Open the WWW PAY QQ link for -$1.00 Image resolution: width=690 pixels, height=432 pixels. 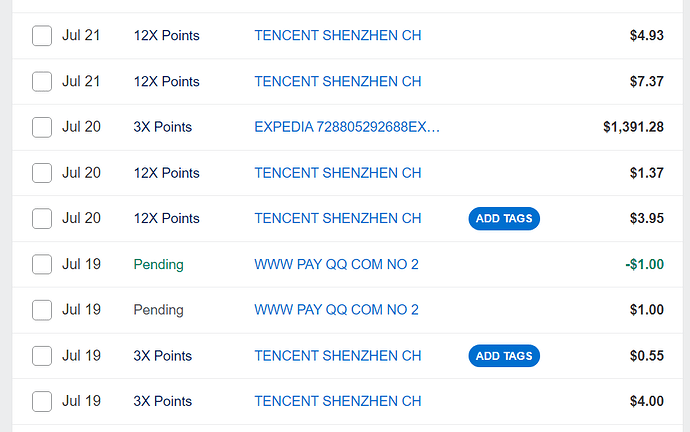point(336,265)
